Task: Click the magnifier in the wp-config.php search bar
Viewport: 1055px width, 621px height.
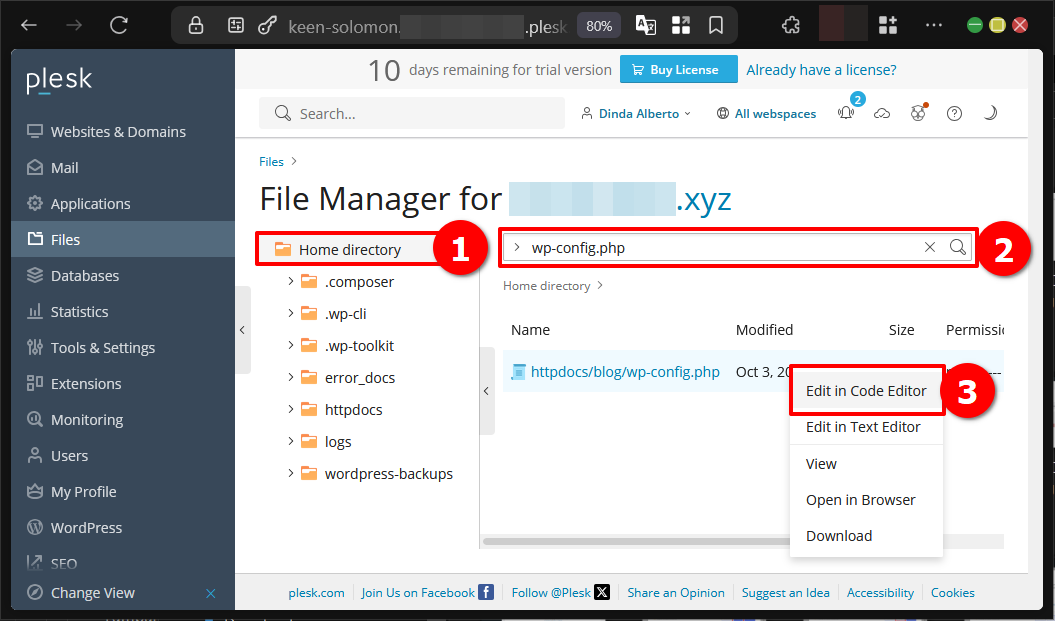Action: click(x=957, y=246)
